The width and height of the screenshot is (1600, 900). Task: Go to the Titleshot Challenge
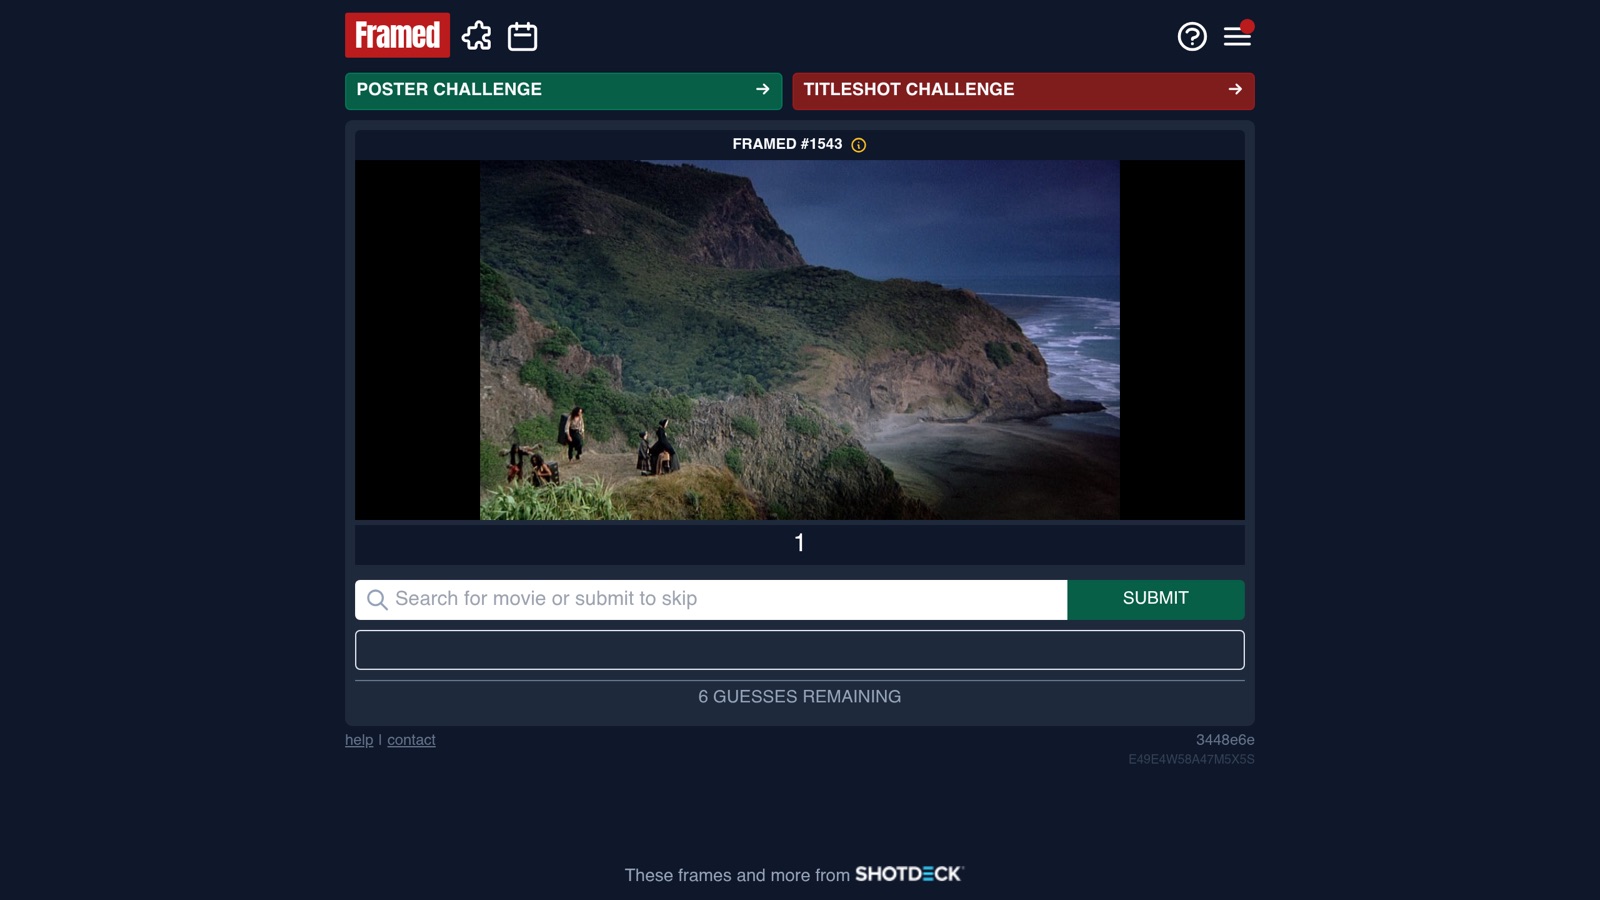pyautogui.click(x=1023, y=90)
